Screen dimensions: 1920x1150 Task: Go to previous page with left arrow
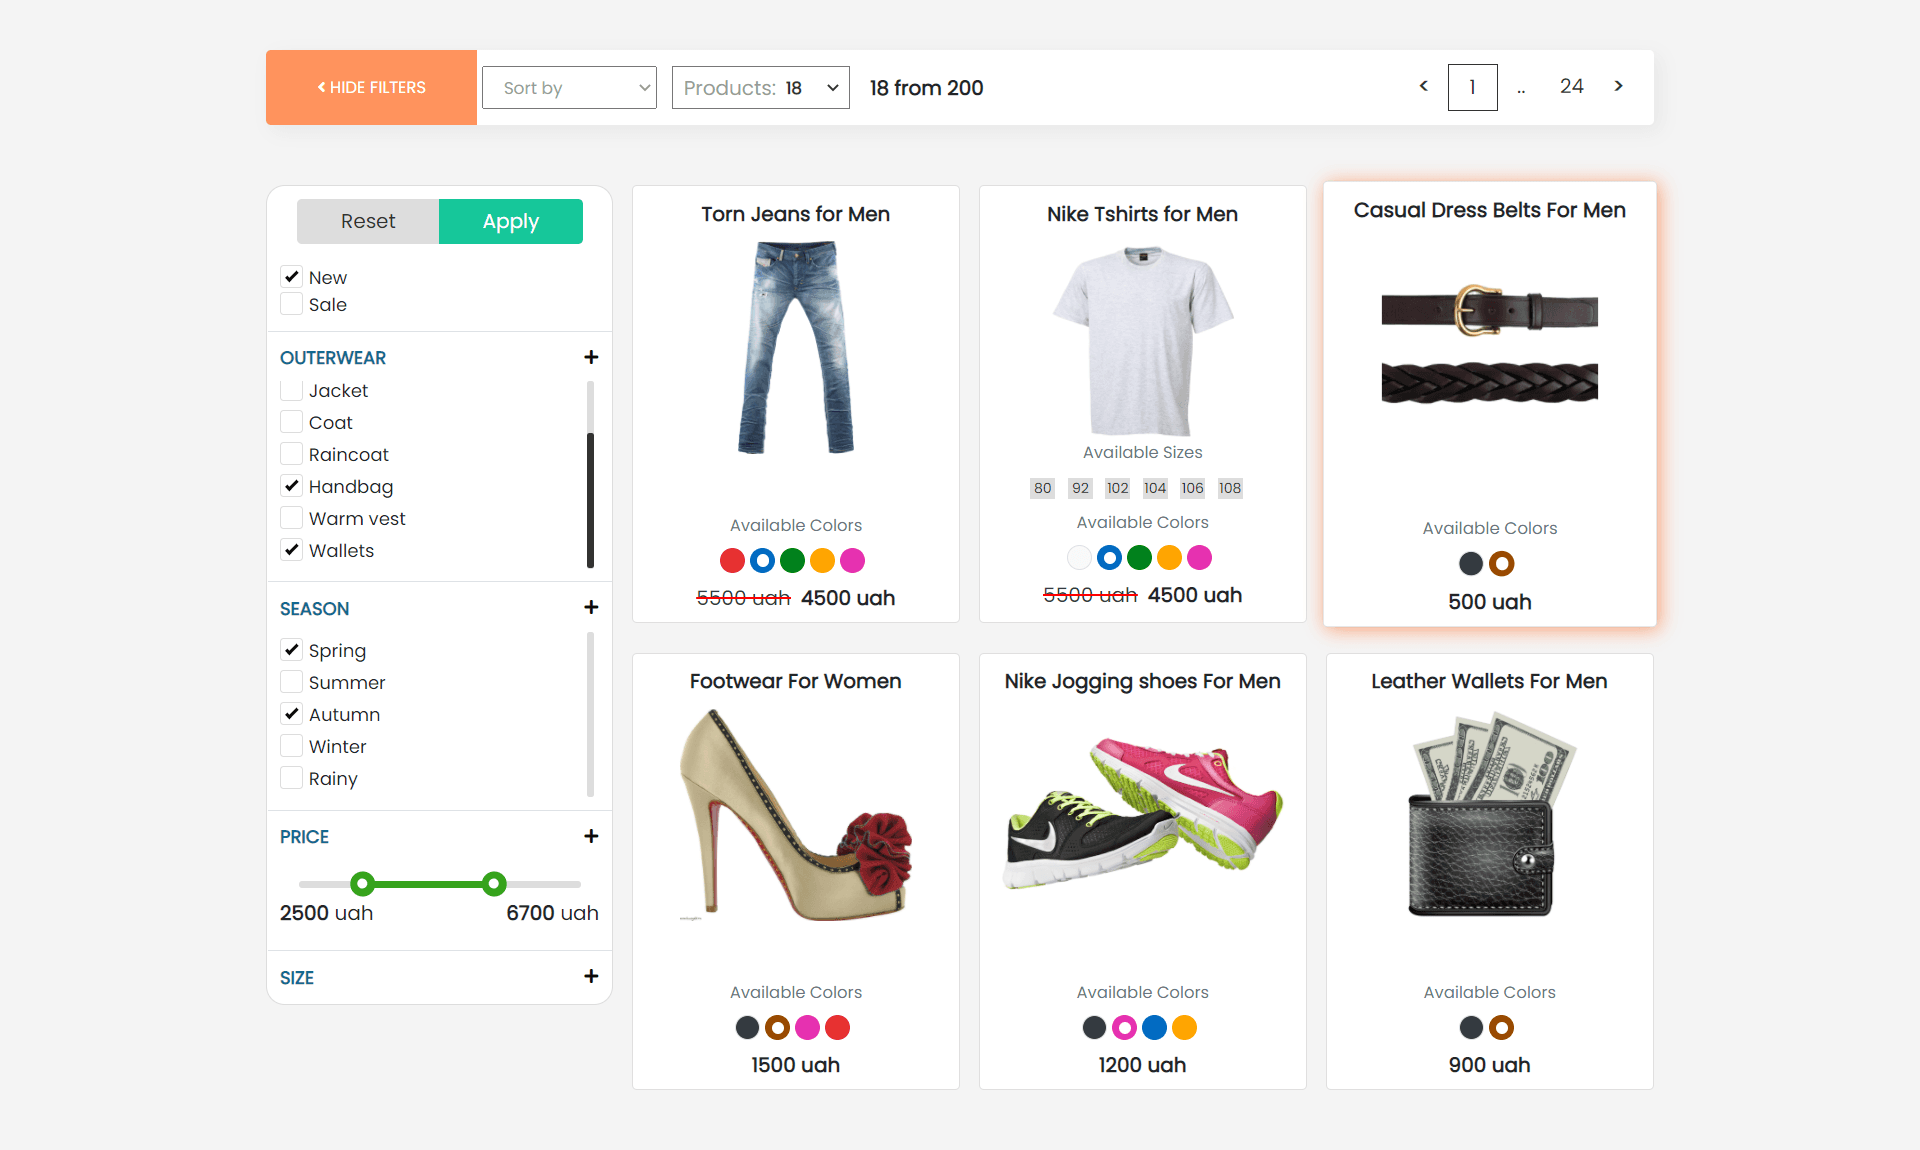pos(1423,86)
